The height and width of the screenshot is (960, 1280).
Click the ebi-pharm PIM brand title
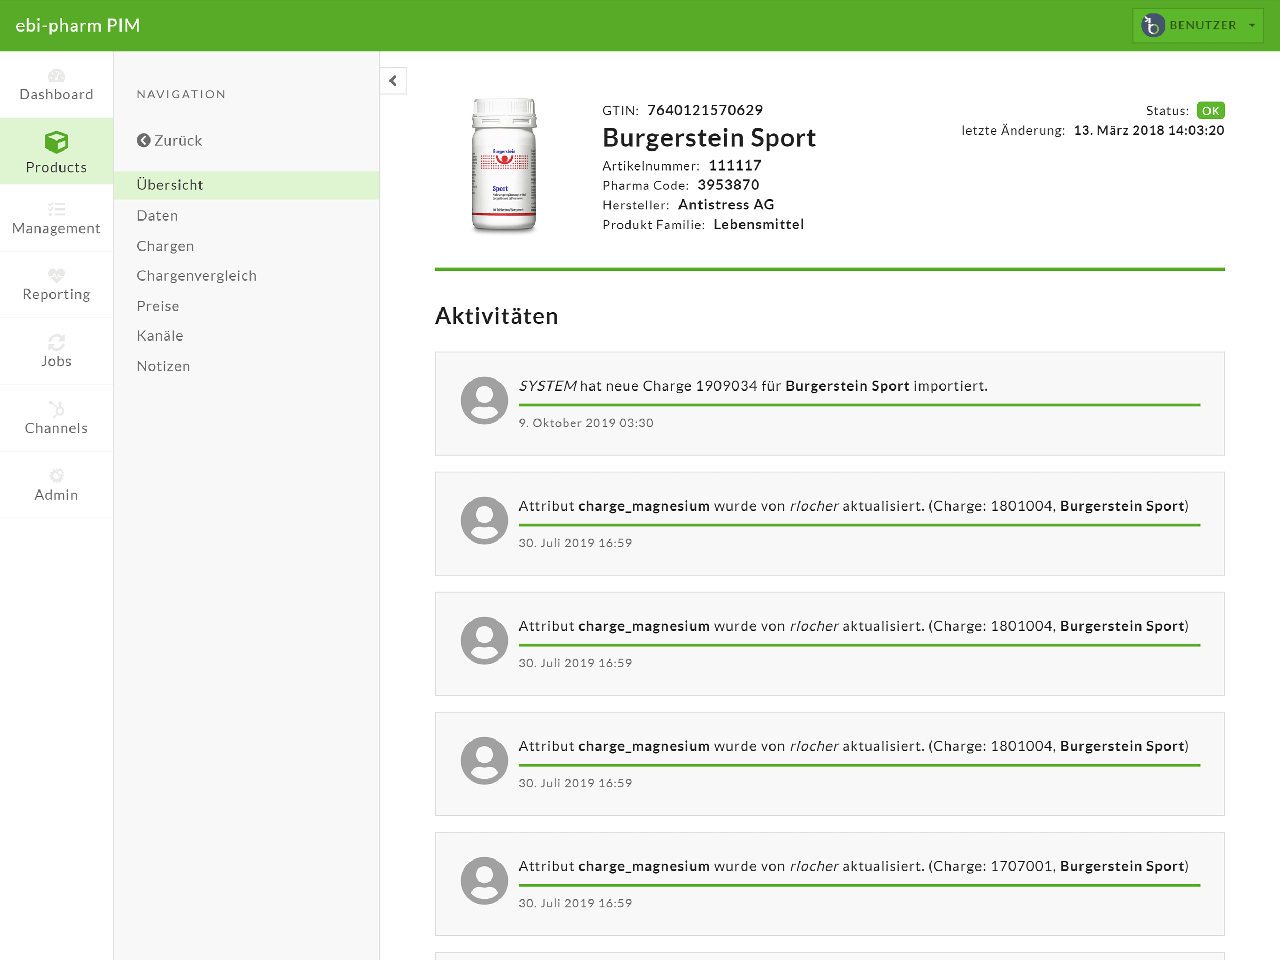coord(78,26)
